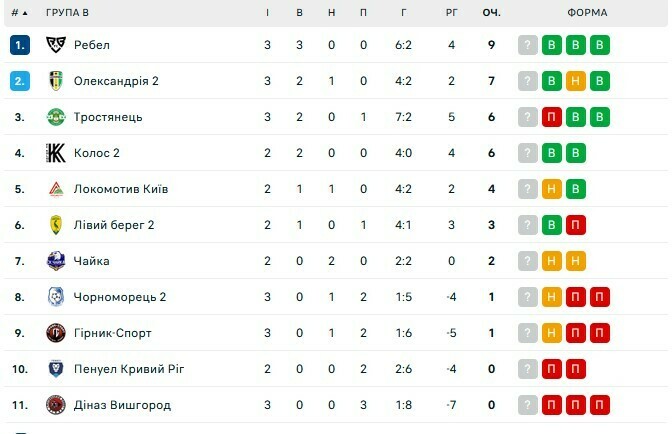Viewport: 672px width, 434px height.
Task: Click the Гірник-Спорт club emblem
Action: 55,333
